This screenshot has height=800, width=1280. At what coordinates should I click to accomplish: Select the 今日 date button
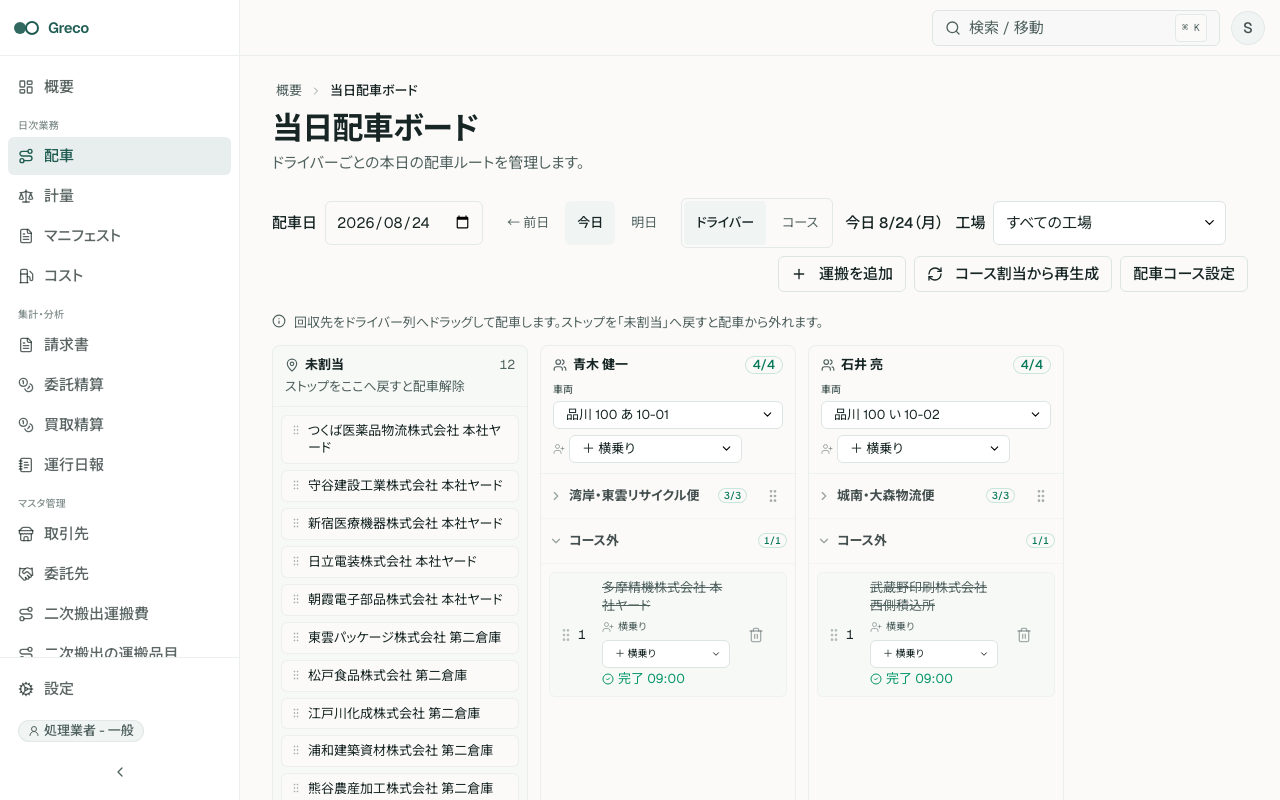(590, 223)
